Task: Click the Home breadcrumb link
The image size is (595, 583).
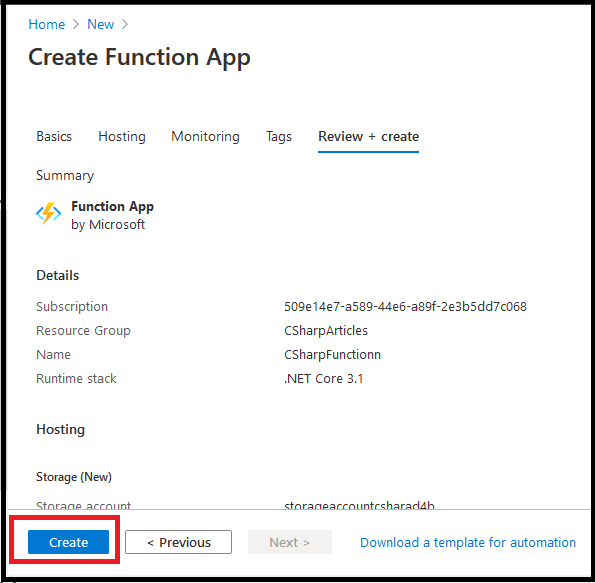Action: tap(47, 24)
